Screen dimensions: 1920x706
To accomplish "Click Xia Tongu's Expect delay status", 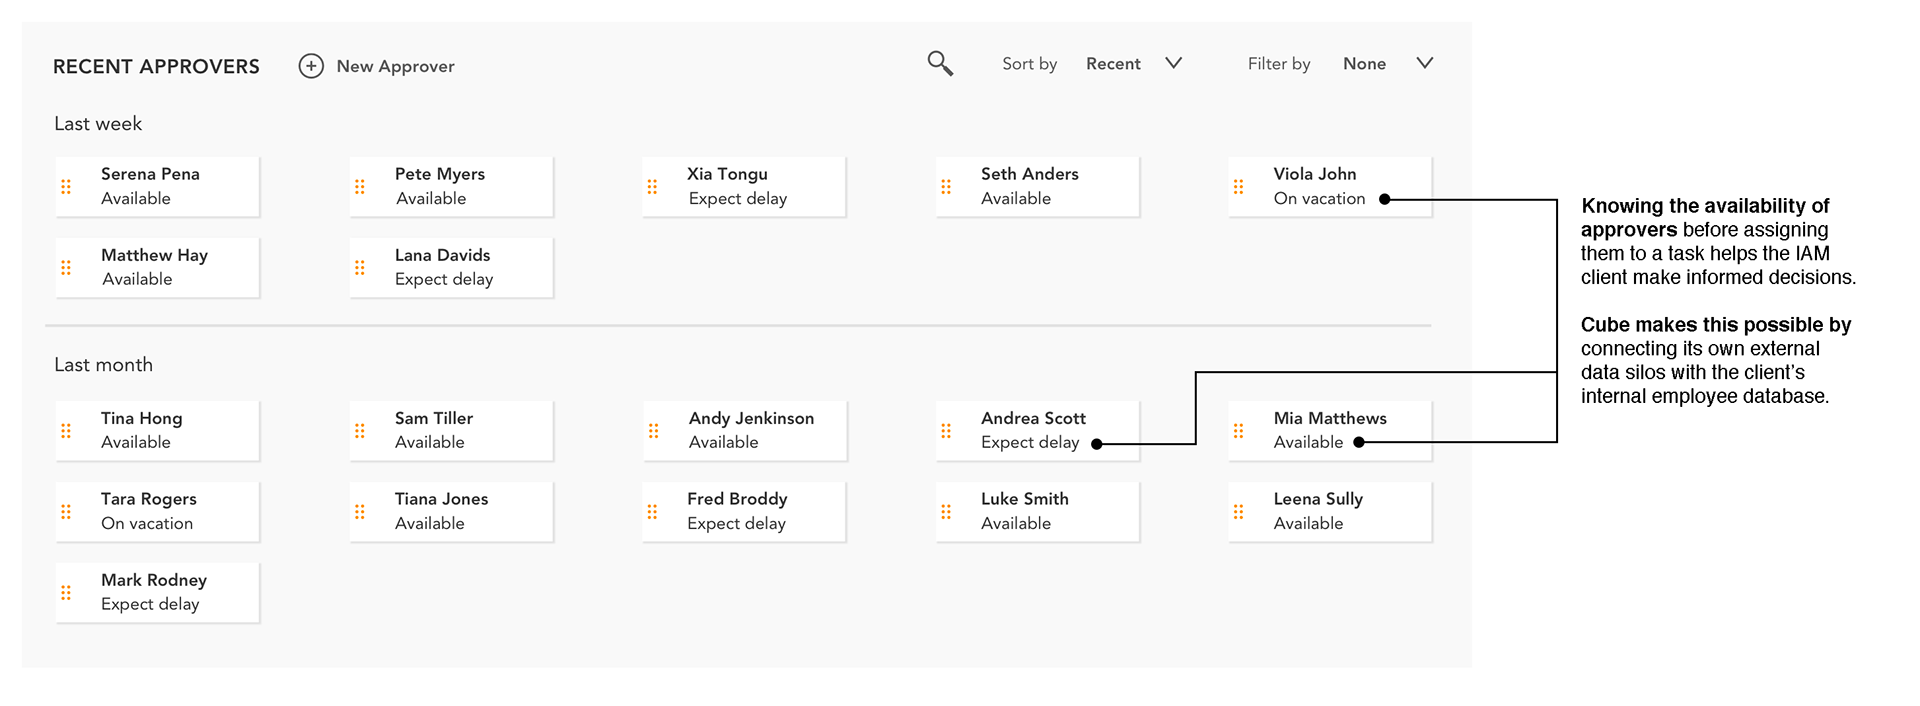I will click(x=738, y=200).
